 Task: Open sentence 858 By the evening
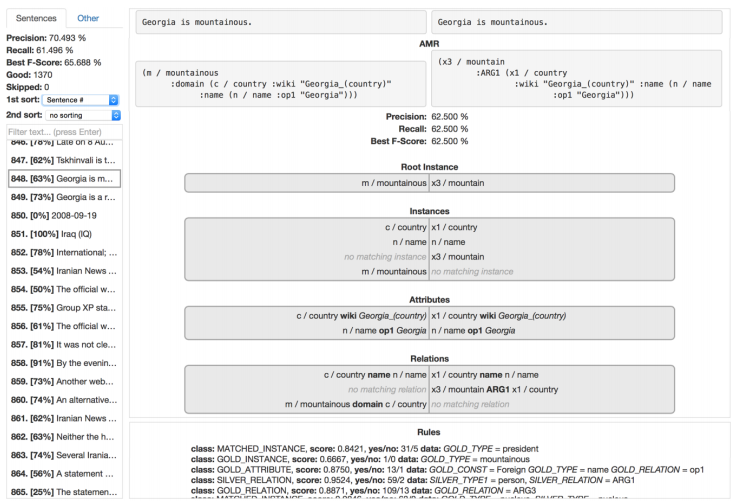(x=63, y=362)
